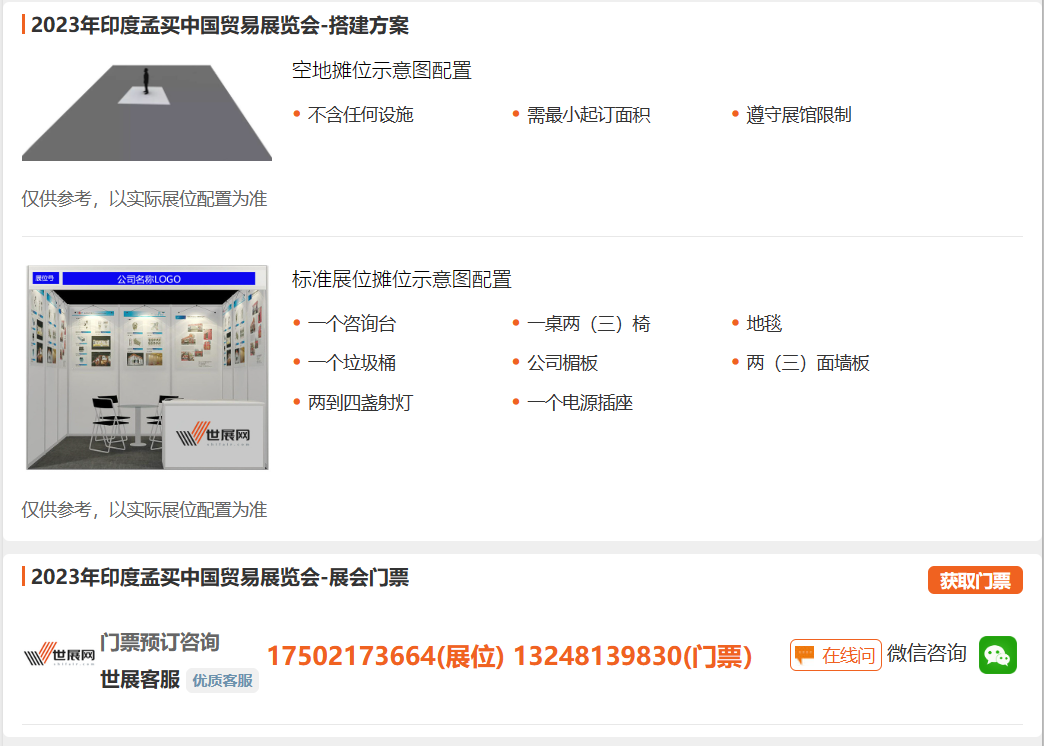1044x746 pixels.
Task: Open the 在线问 online consultation button
Action: point(836,655)
